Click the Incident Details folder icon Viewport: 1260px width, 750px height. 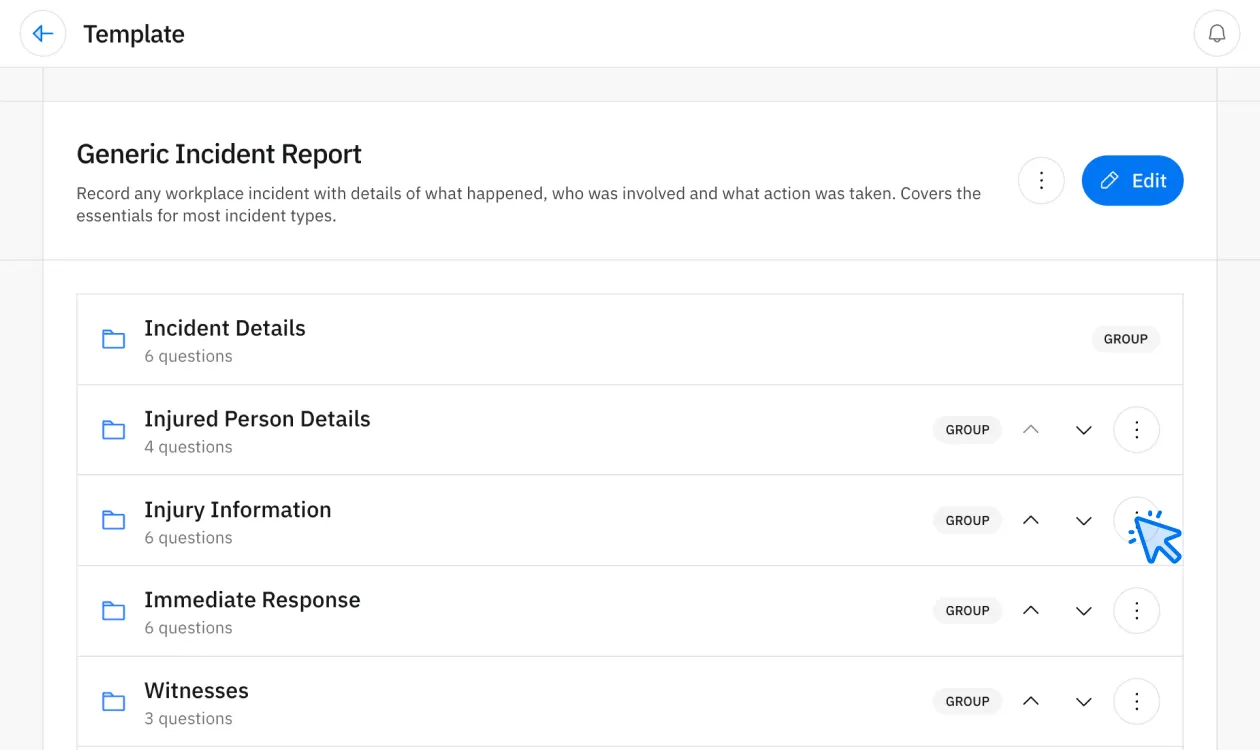click(113, 339)
